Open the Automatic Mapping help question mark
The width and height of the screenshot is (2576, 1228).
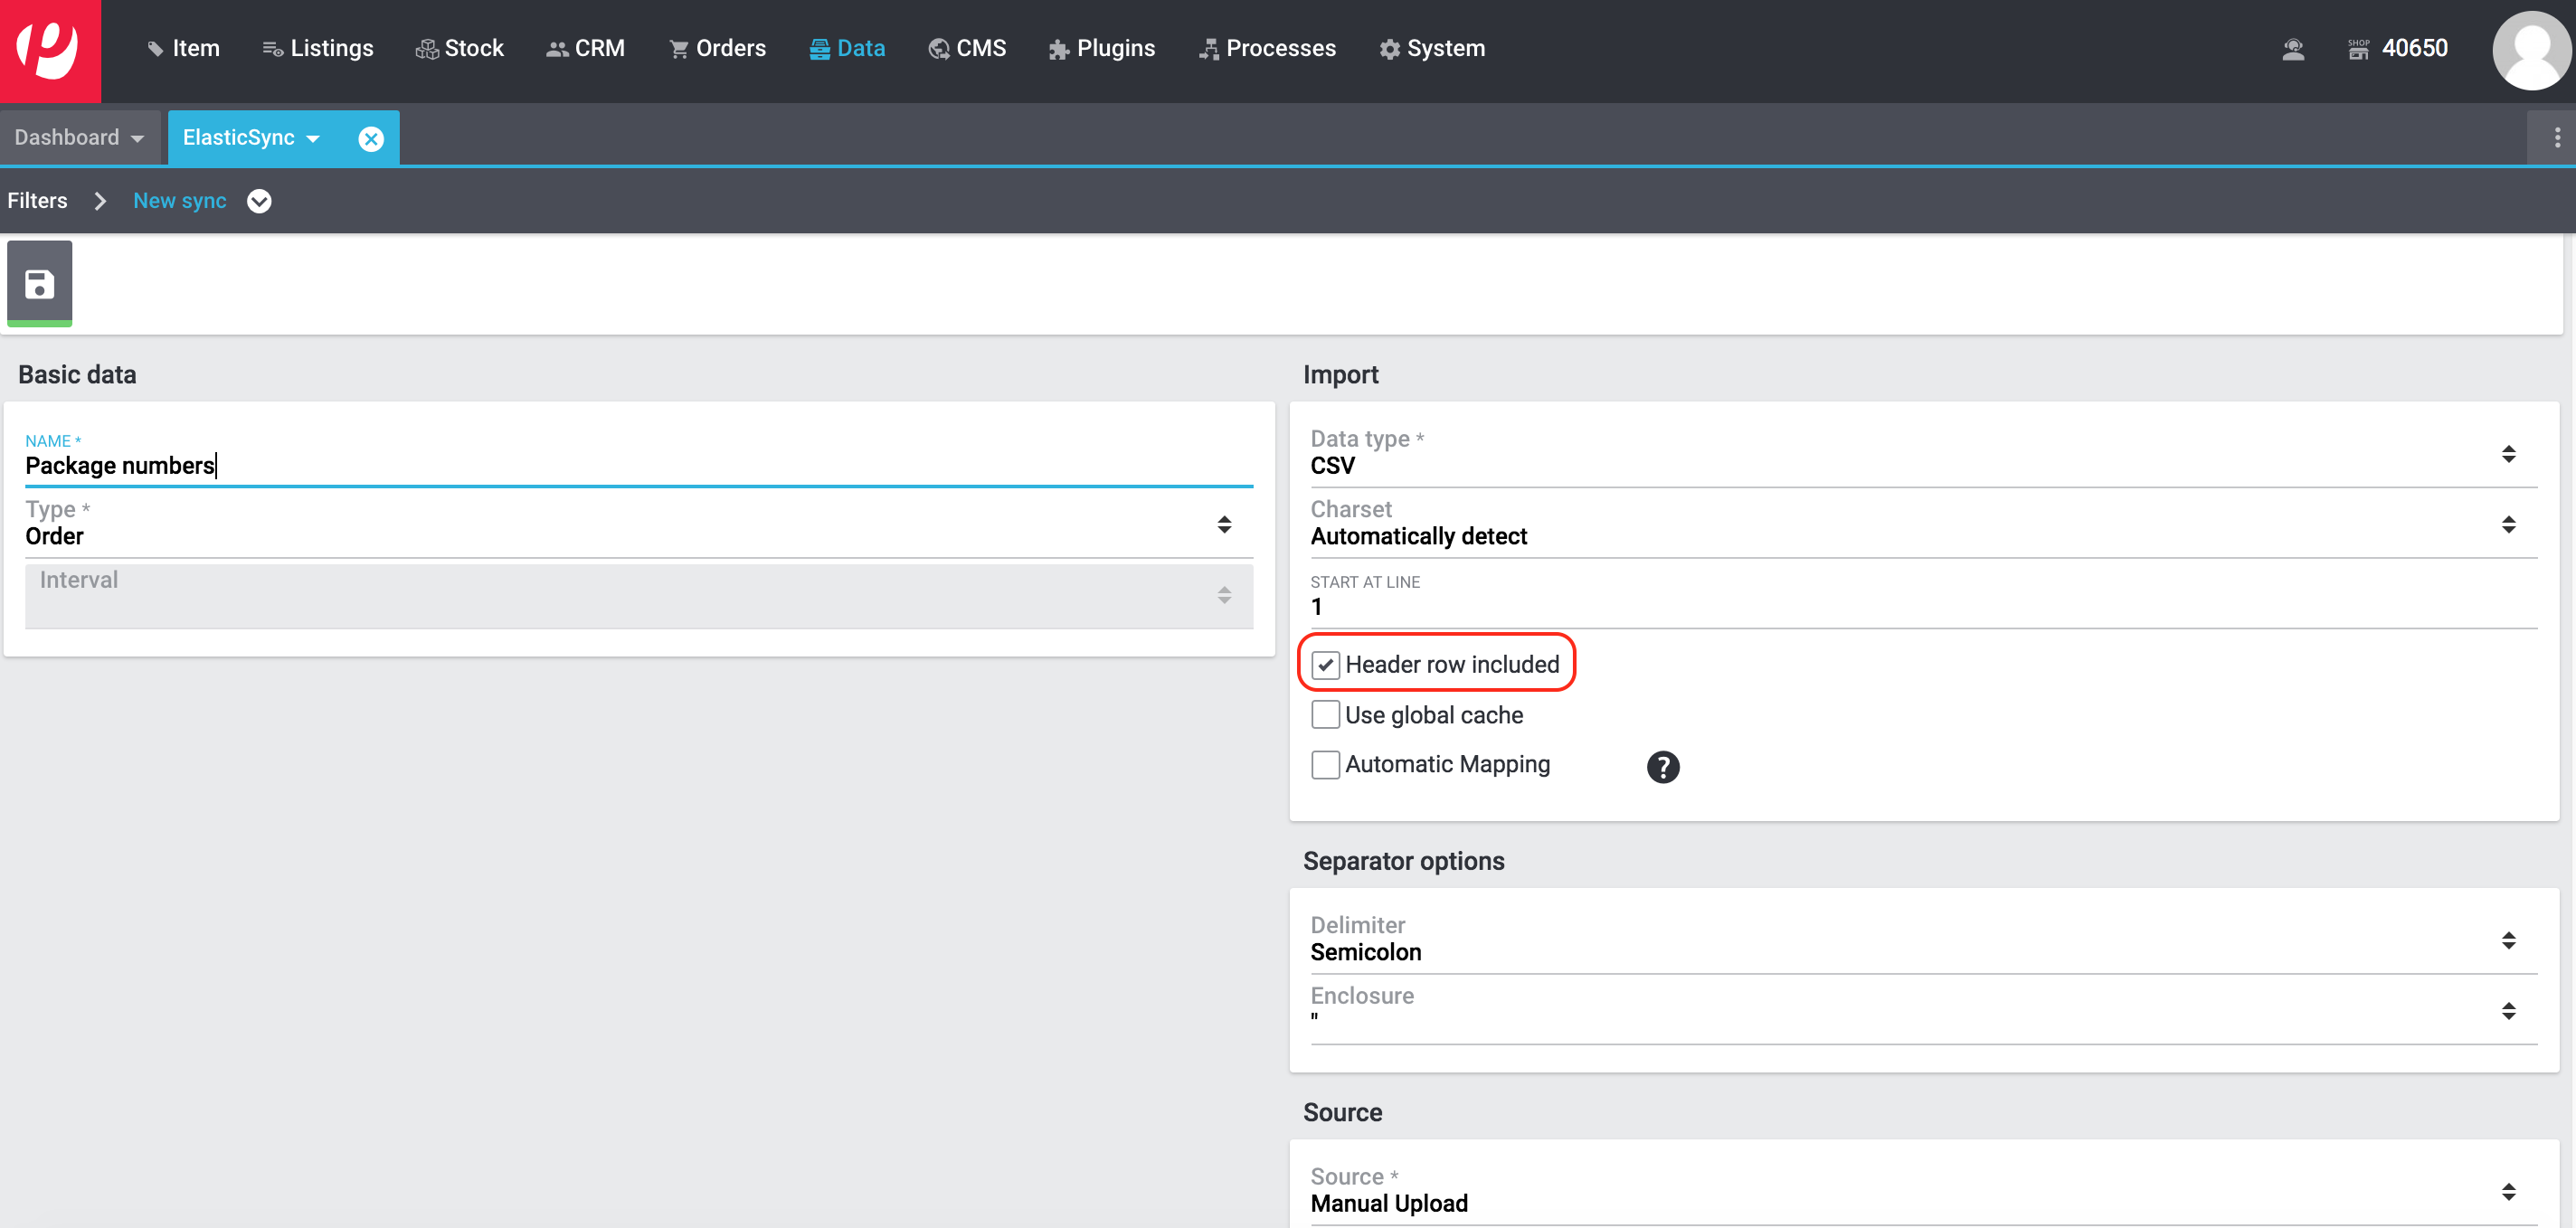pyautogui.click(x=1662, y=767)
